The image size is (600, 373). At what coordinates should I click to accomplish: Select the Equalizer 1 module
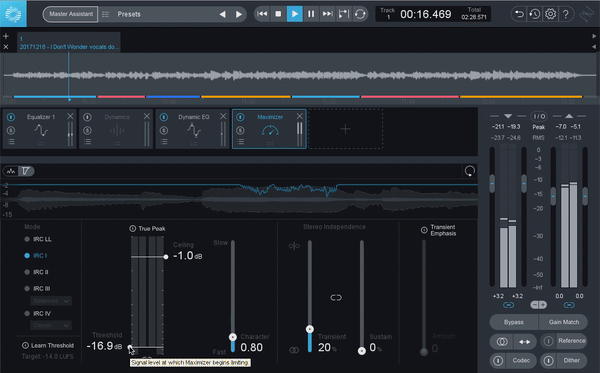coord(41,130)
